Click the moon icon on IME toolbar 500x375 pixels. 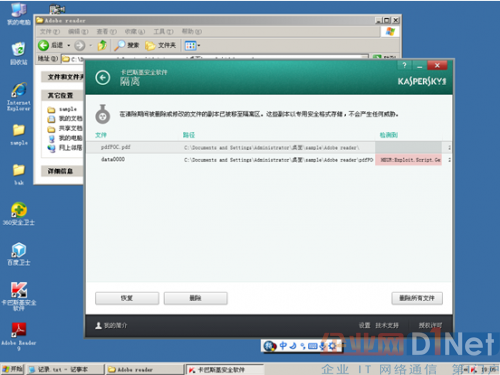293,346
